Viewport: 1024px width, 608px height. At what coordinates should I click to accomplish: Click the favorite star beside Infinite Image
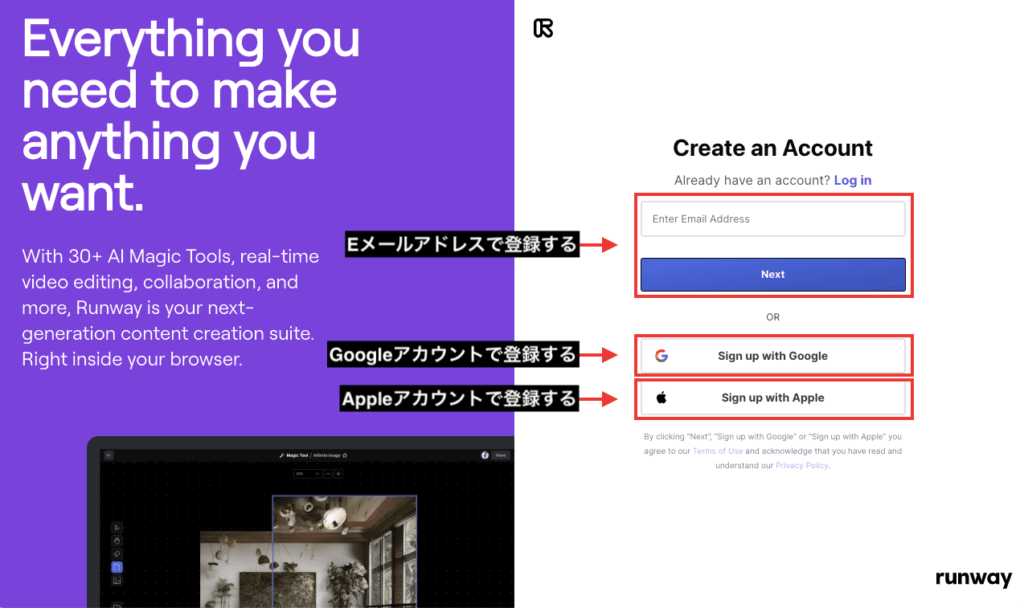345,455
